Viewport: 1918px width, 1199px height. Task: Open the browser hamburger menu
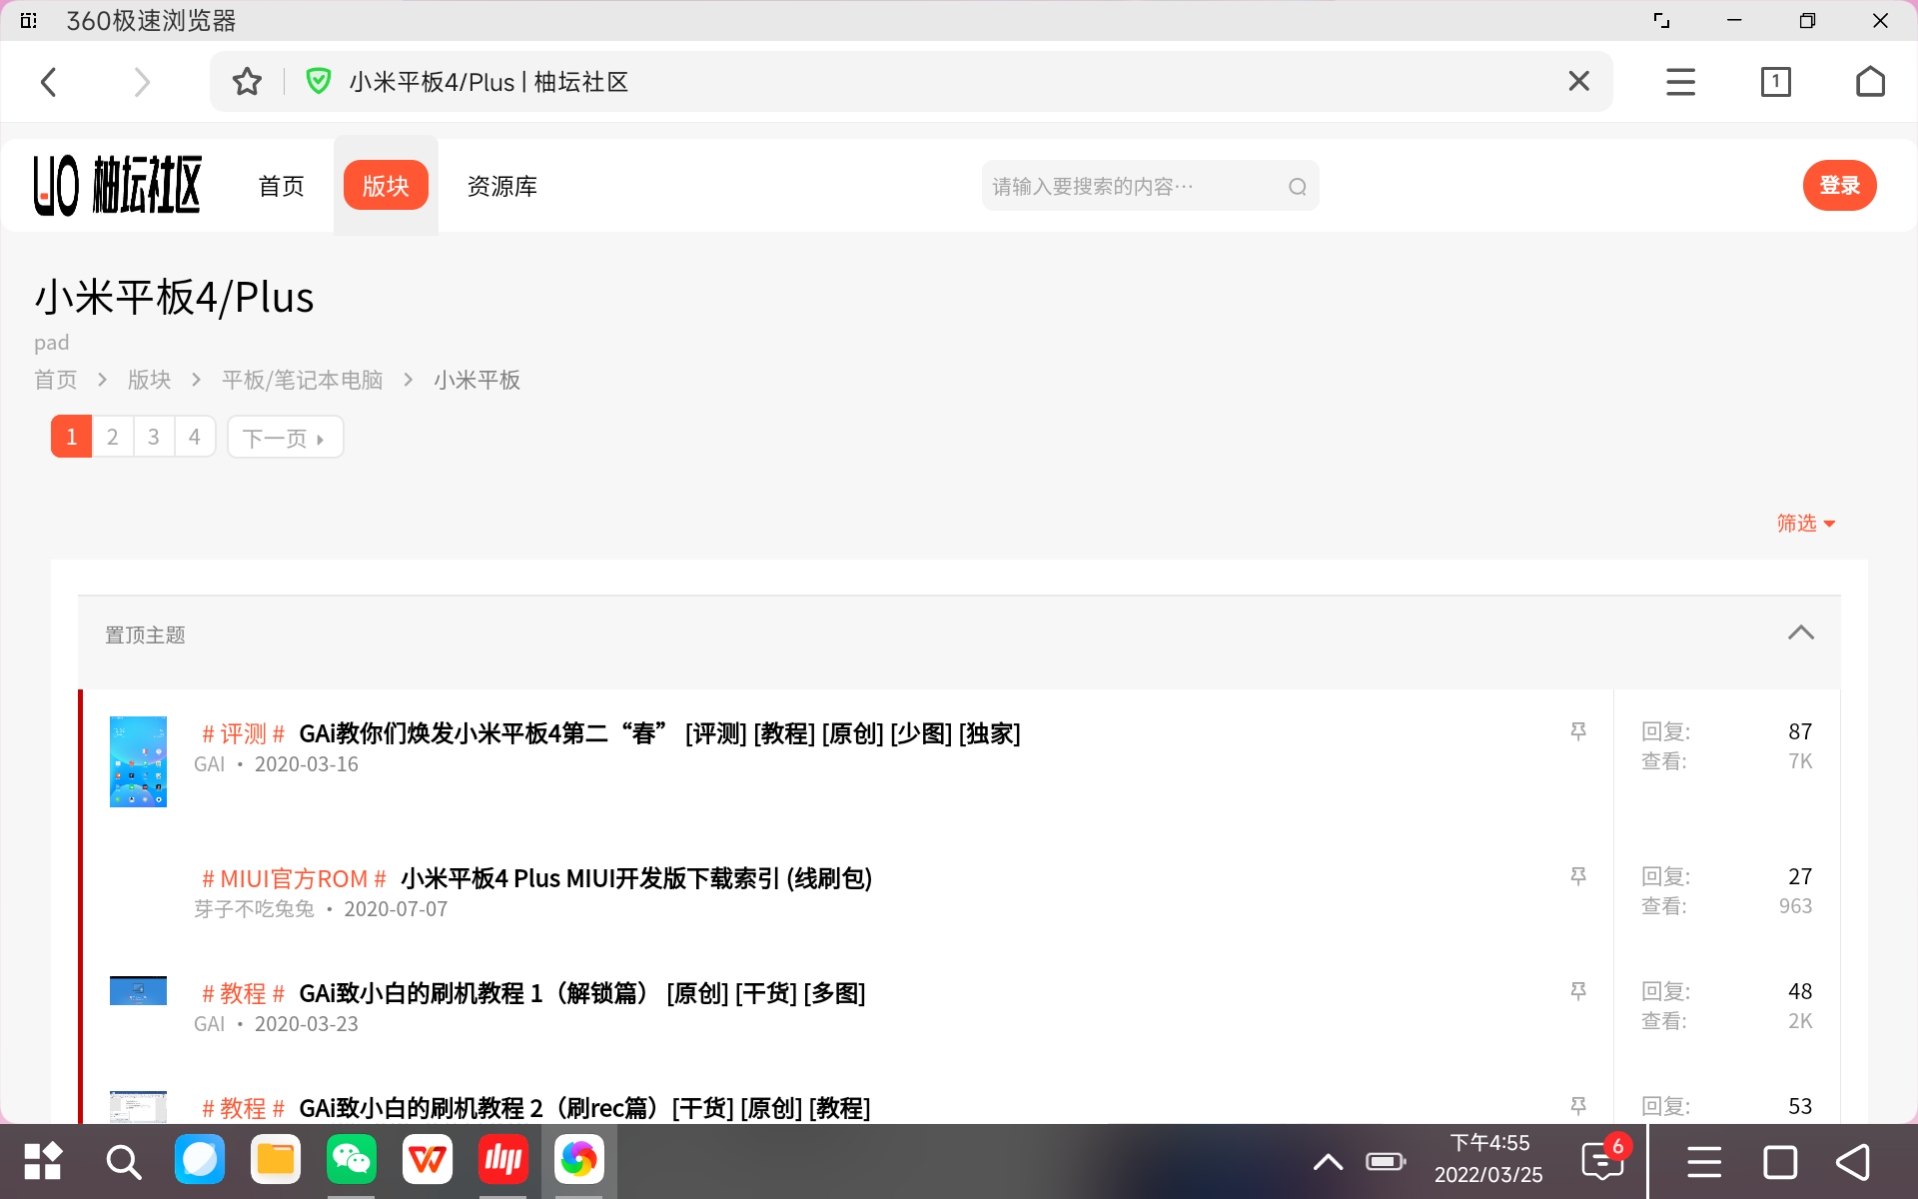1681,82
